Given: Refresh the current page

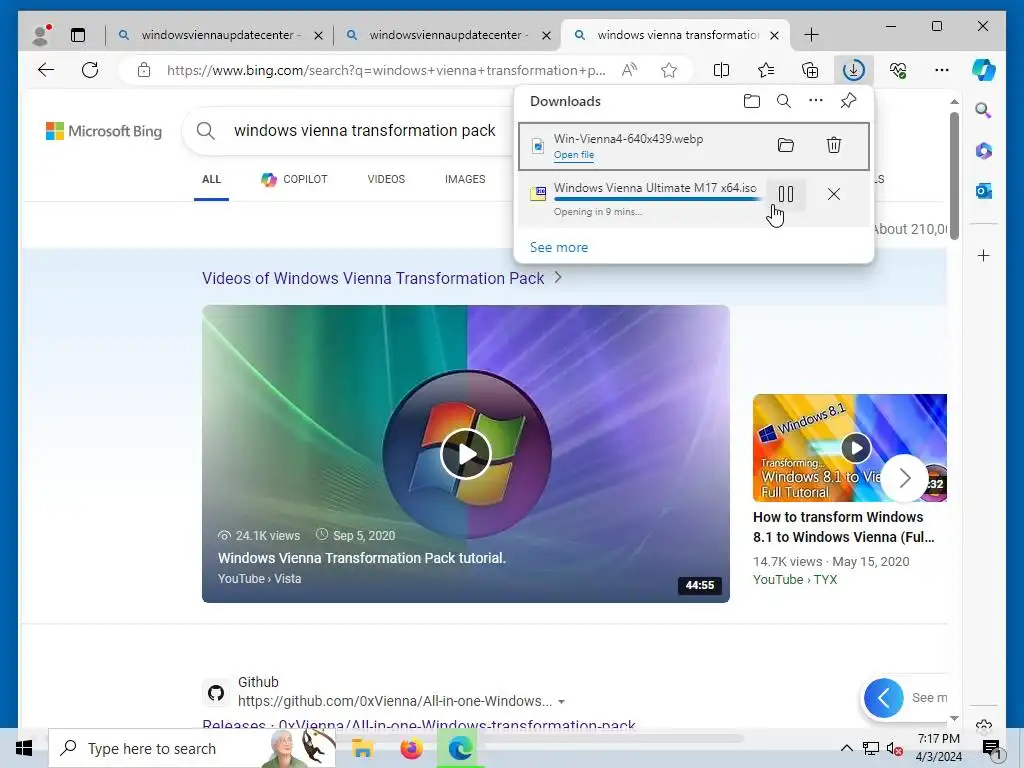Looking at the screenshot, I should pos(90,70).
